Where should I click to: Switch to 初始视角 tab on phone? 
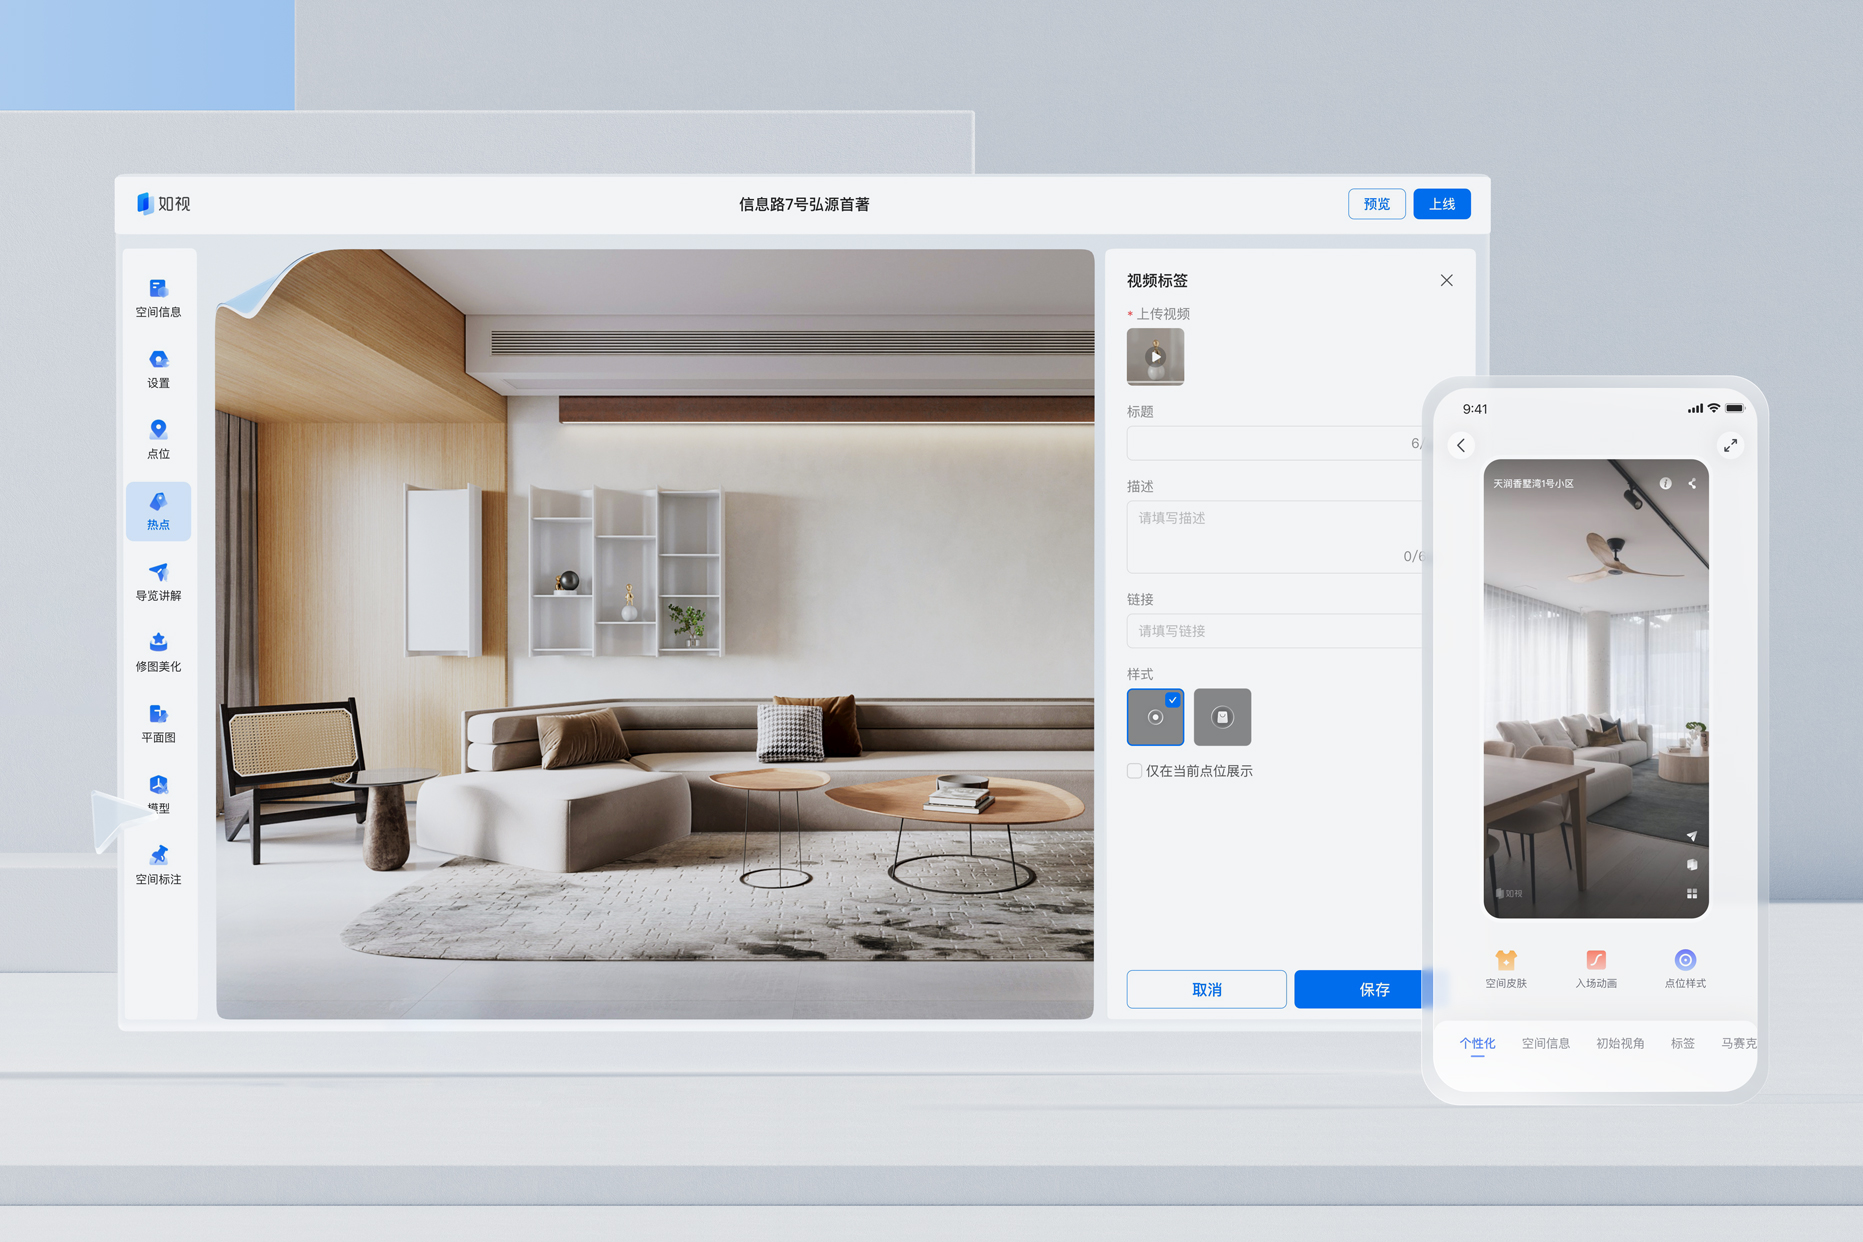(x=1620, y=1043)
